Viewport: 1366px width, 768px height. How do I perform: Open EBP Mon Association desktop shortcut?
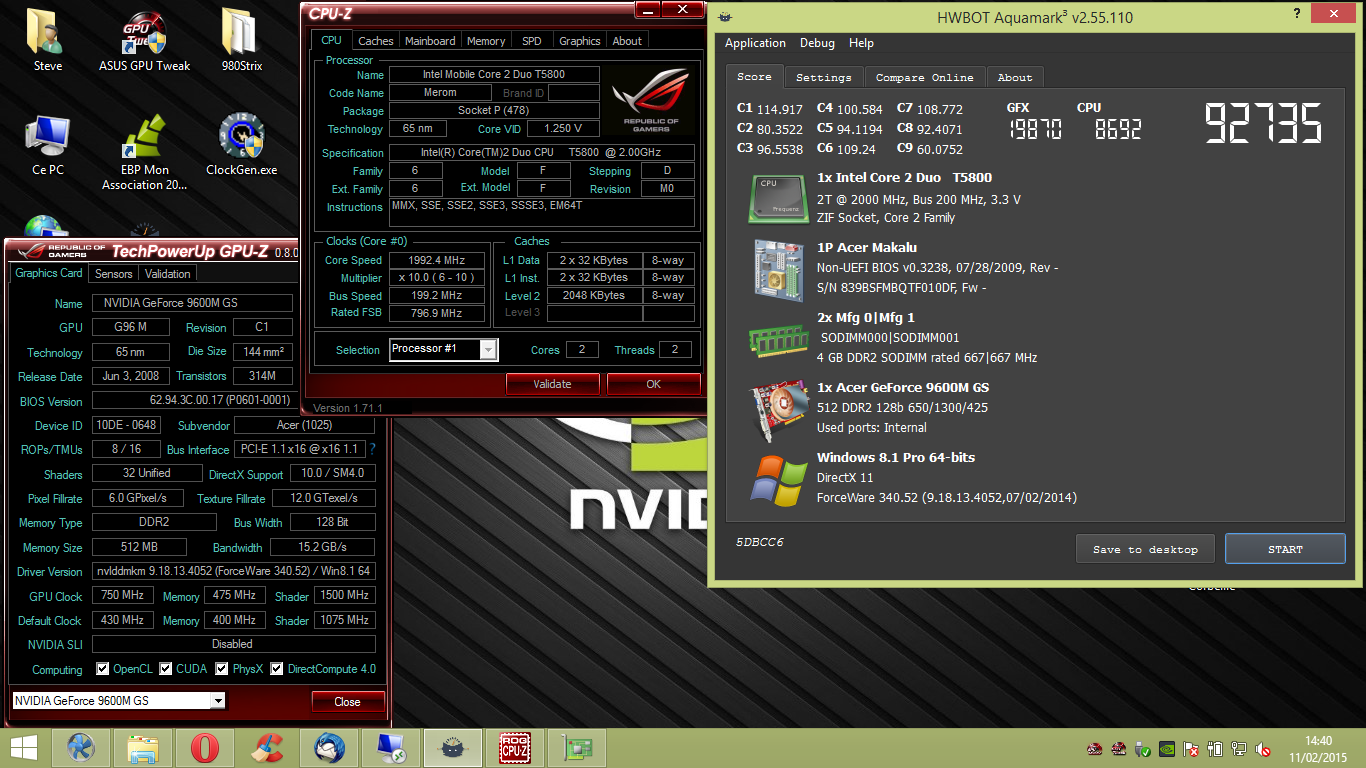145,151
